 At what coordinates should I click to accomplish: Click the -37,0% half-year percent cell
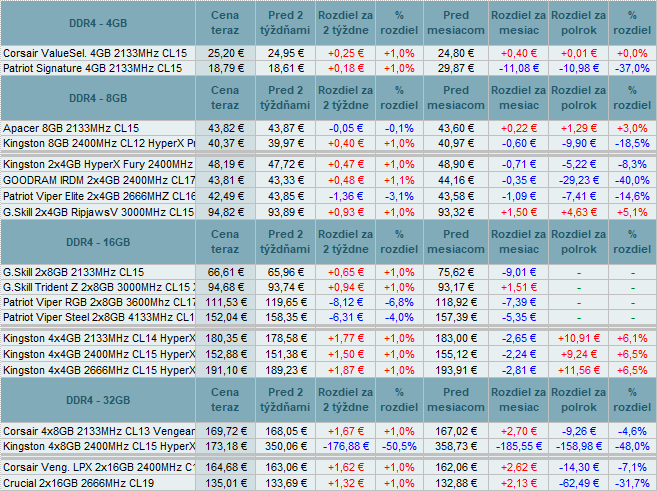point(632,68)
